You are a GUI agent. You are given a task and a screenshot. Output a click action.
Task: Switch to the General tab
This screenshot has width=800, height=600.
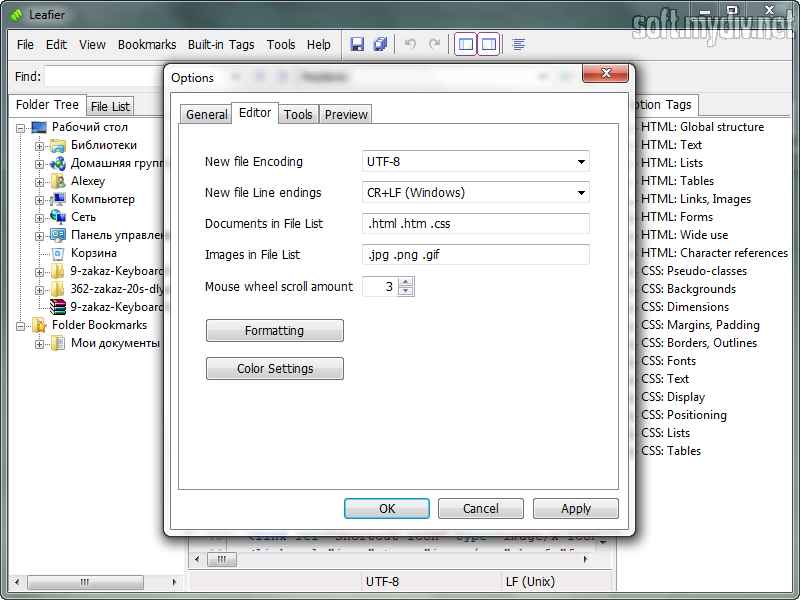(x=207, y=114)
